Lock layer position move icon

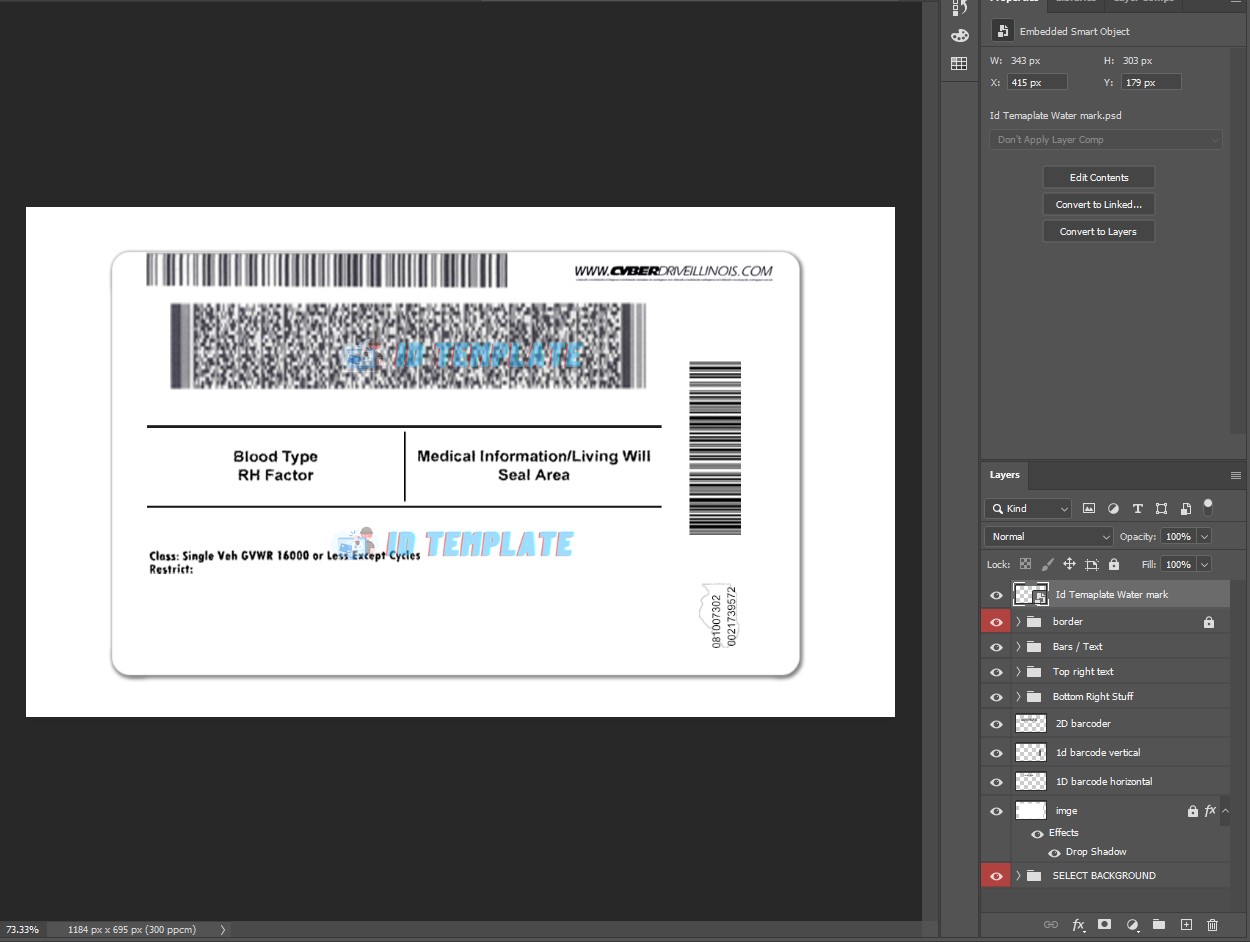(1070, 564)
